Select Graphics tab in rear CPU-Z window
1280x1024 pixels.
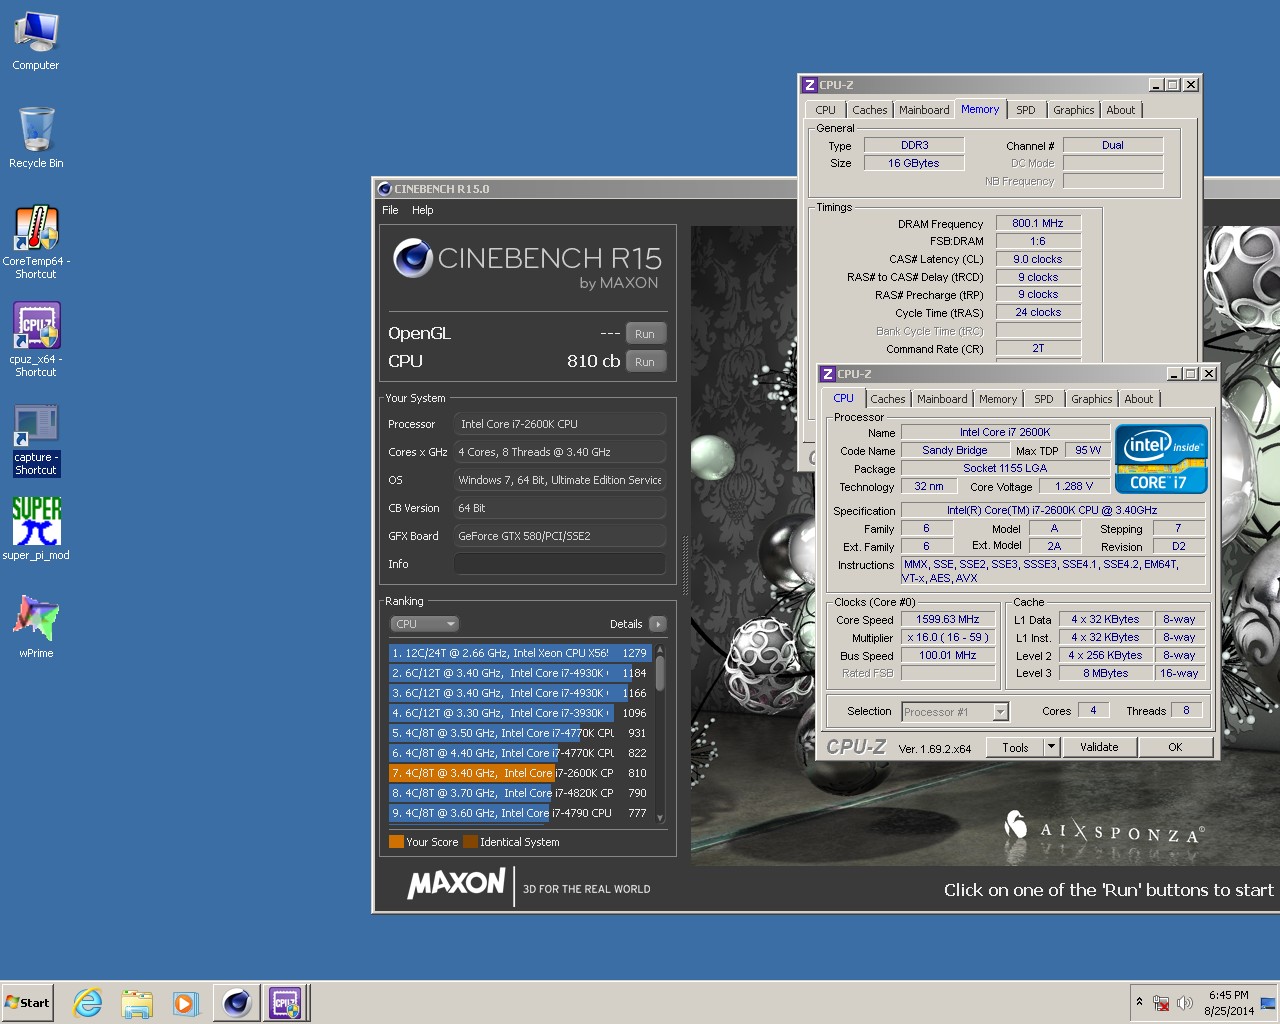(x=1073, y=110)
